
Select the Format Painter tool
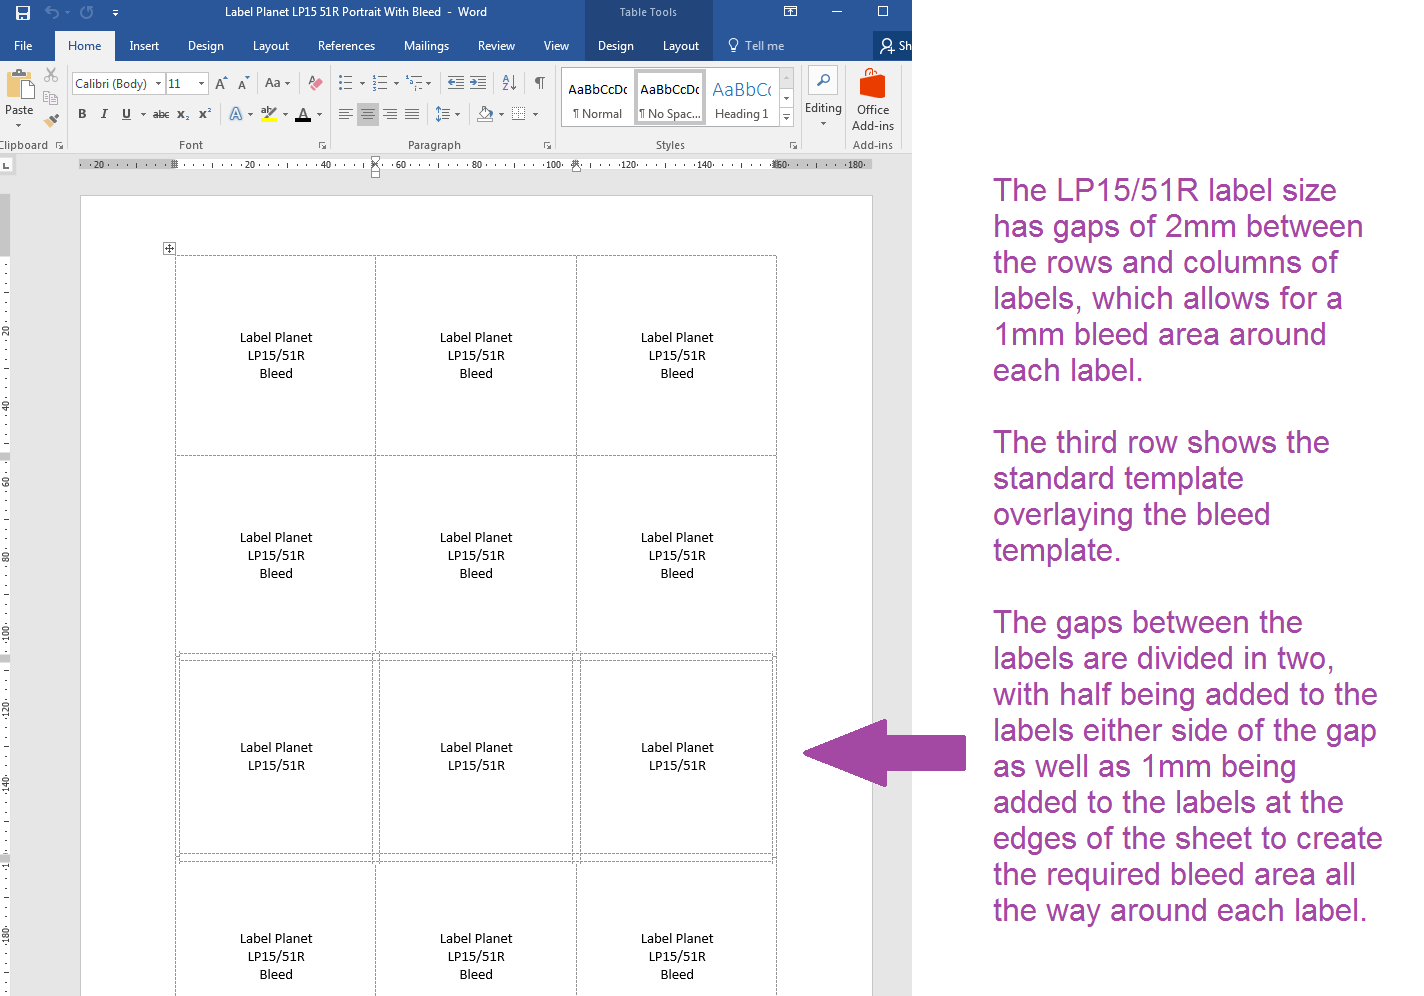click(x=51, y=120)
